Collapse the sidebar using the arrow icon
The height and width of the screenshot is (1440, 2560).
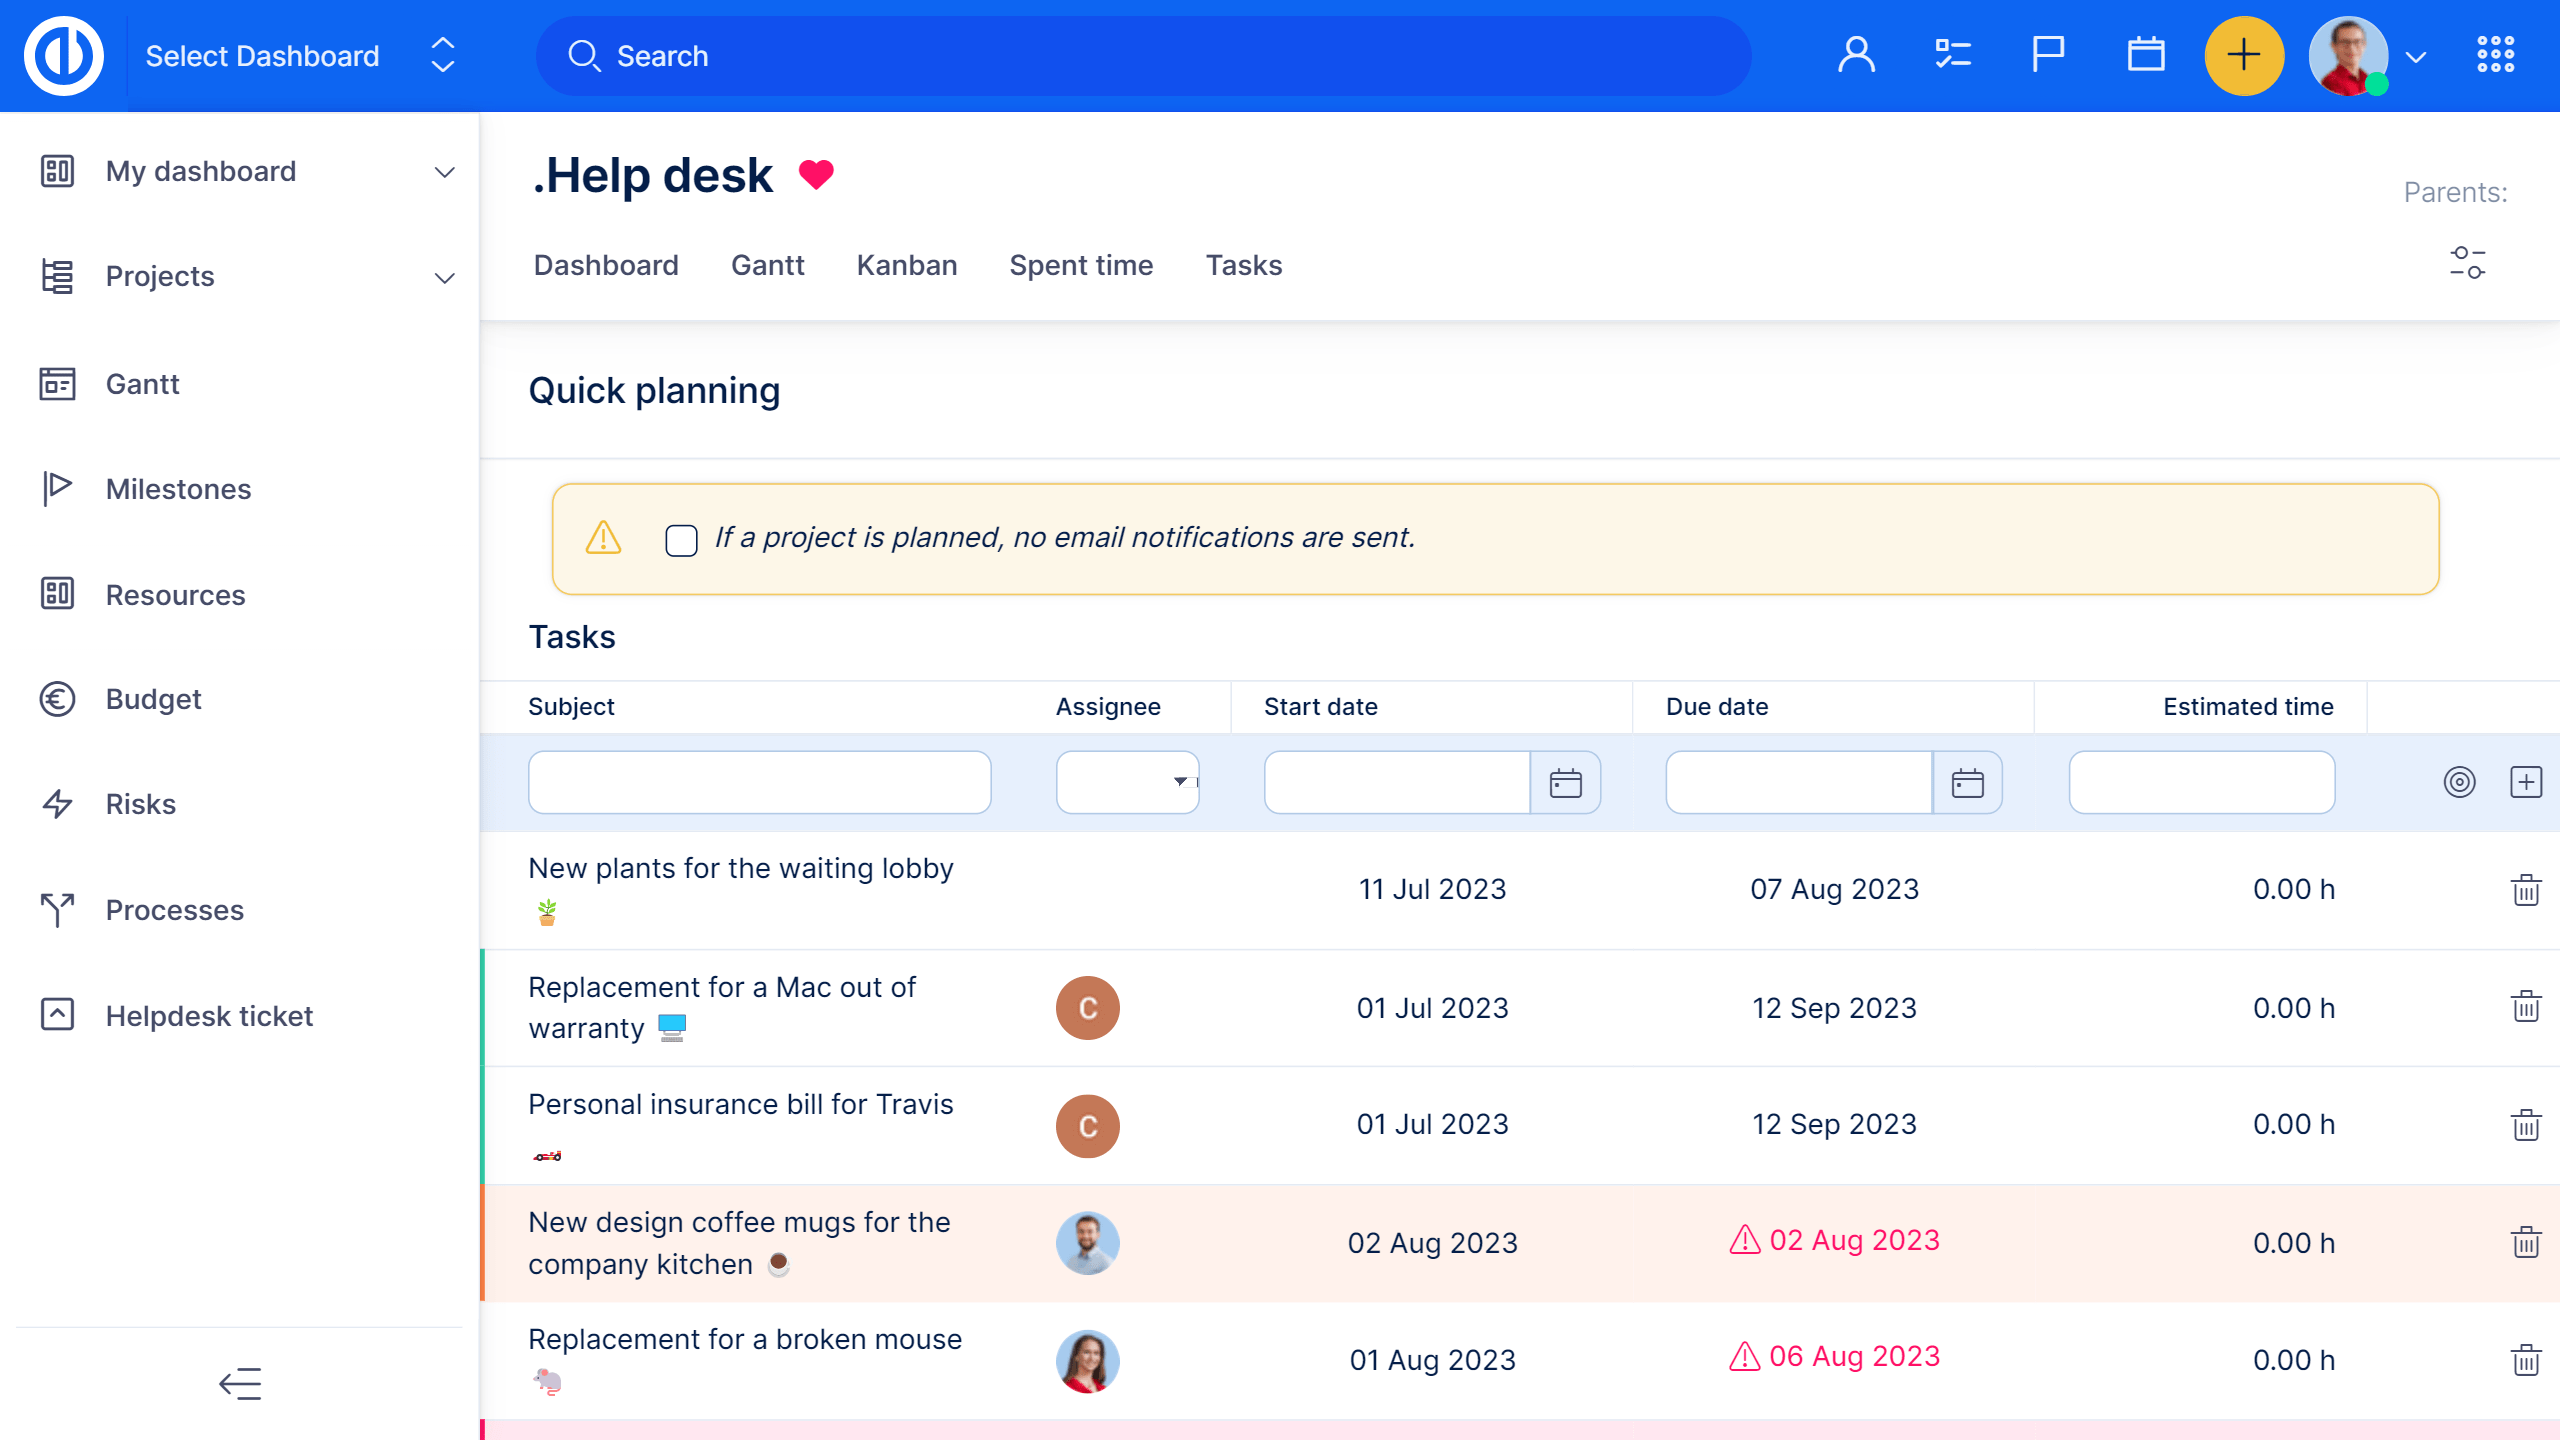tap(240, 1383)
